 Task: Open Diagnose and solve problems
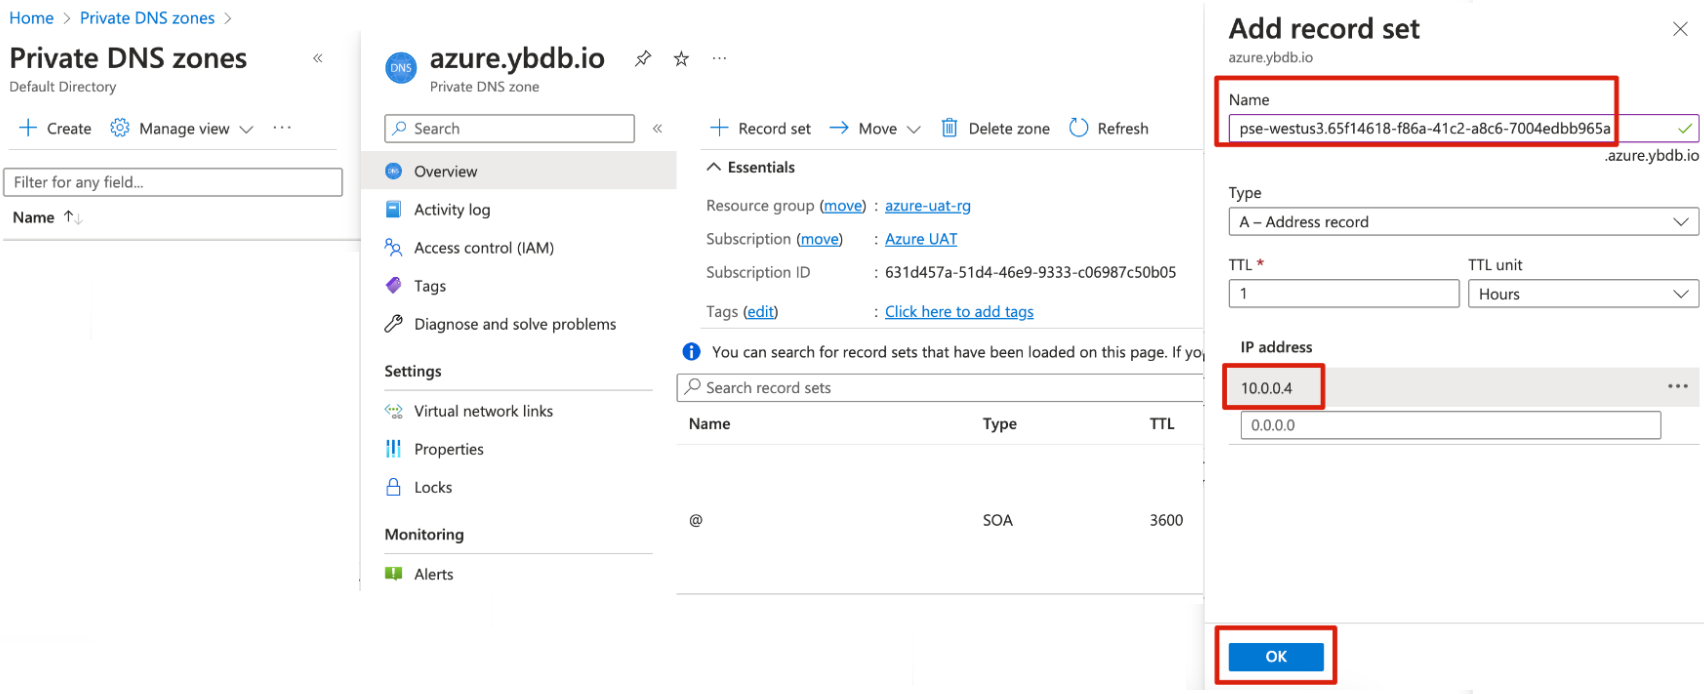click(515, 324)
